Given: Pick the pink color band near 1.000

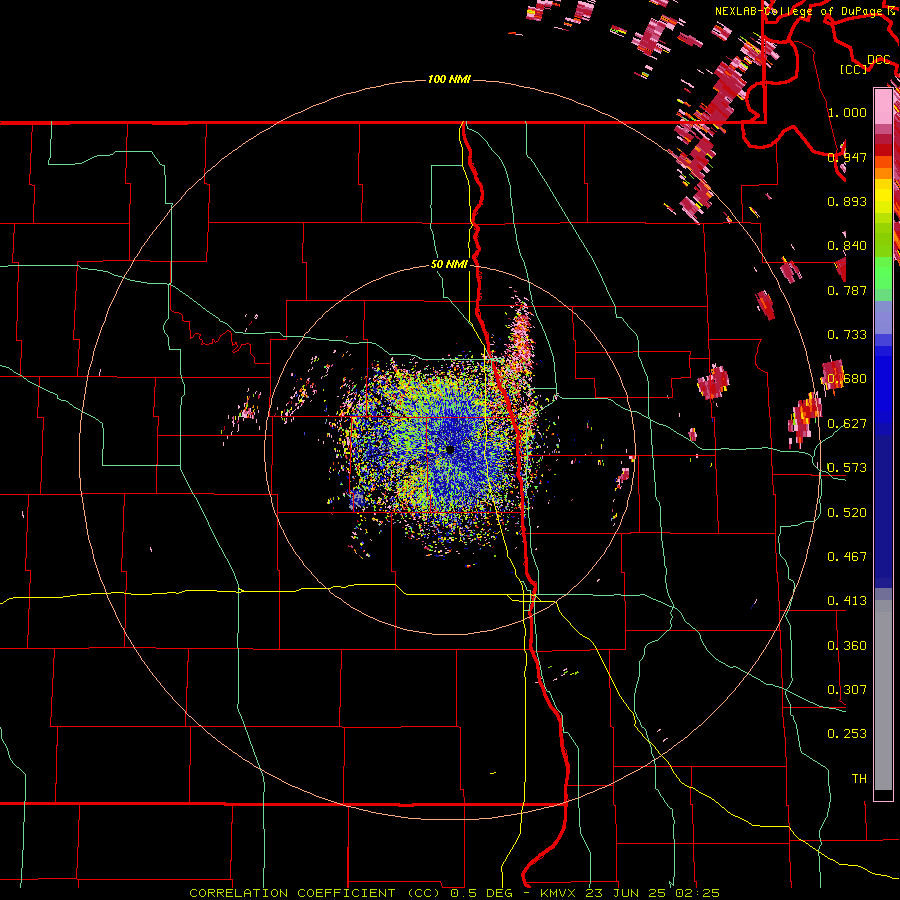Looking at the screenshot, I should click(x=883, y=106).
